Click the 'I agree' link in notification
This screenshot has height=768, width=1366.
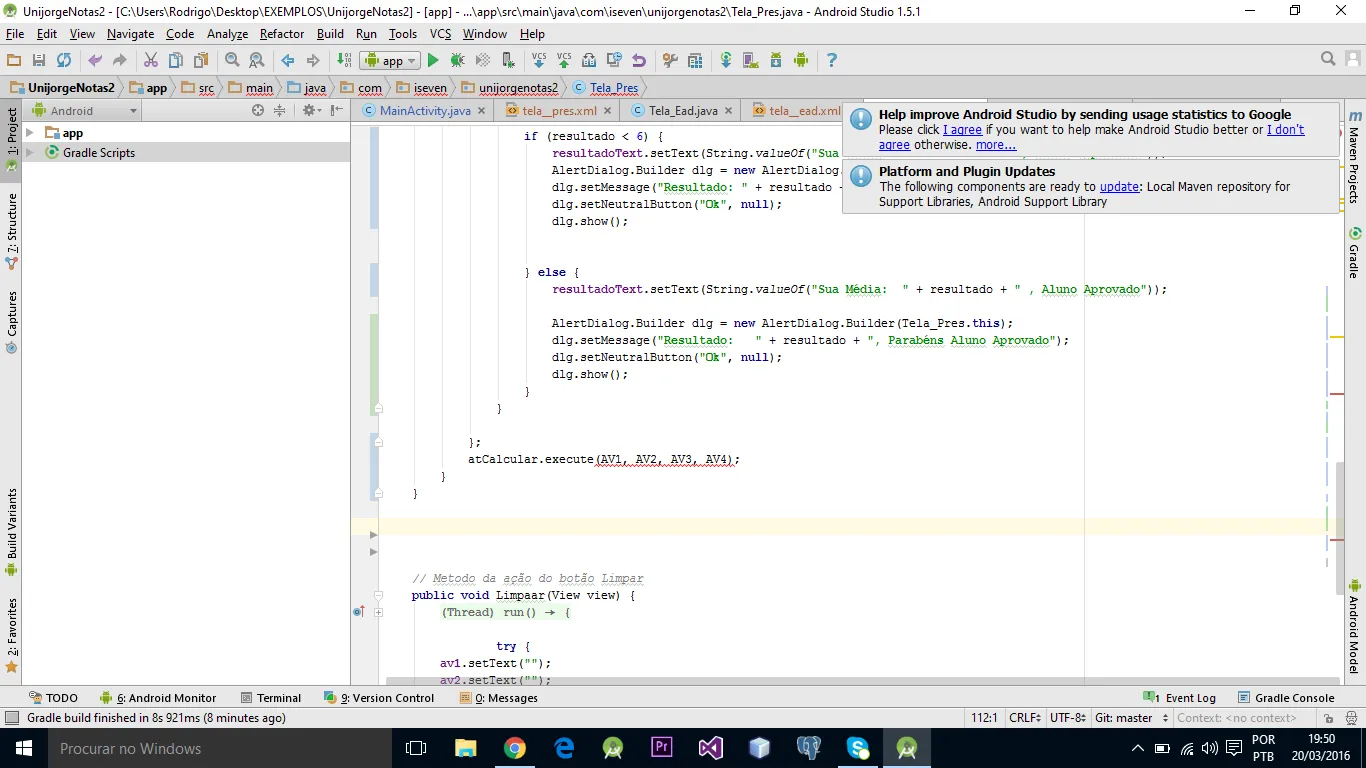pyautogui.click(x=962, y=130)
